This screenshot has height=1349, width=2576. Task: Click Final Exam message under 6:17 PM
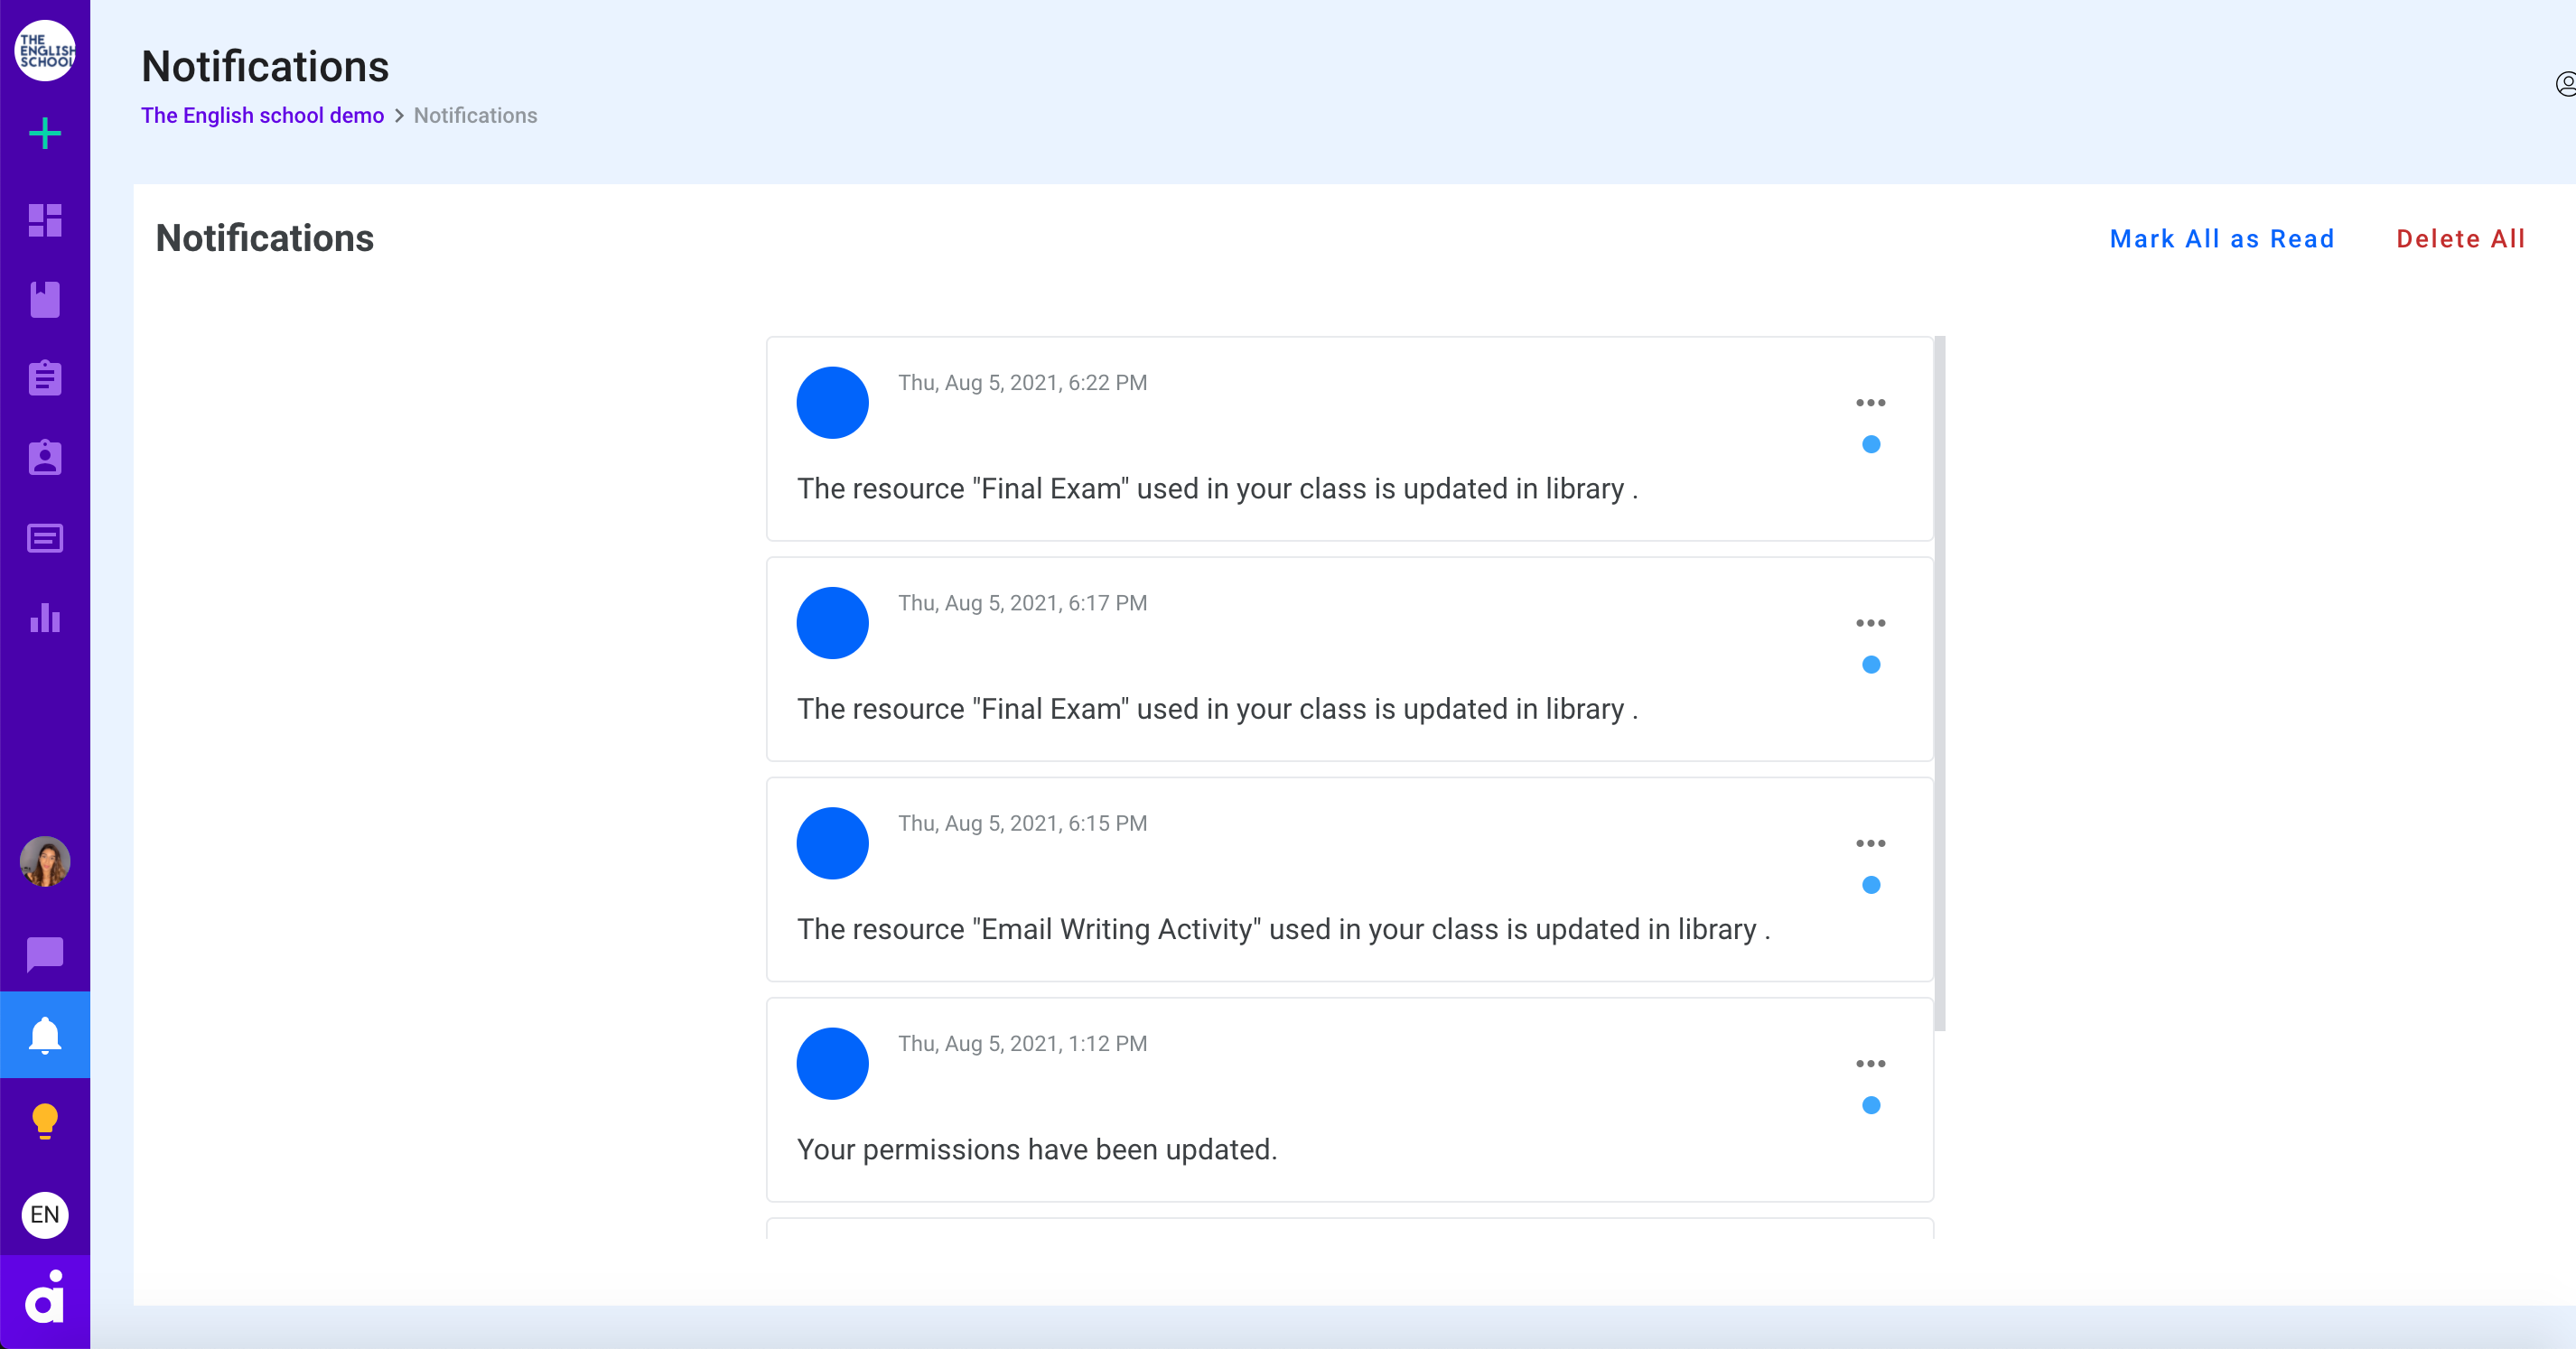click(x=1217, y=709)
